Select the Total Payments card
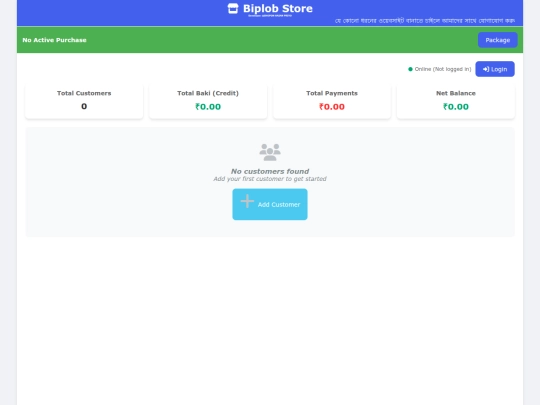The image size is (540, 405). coord(332,102)
